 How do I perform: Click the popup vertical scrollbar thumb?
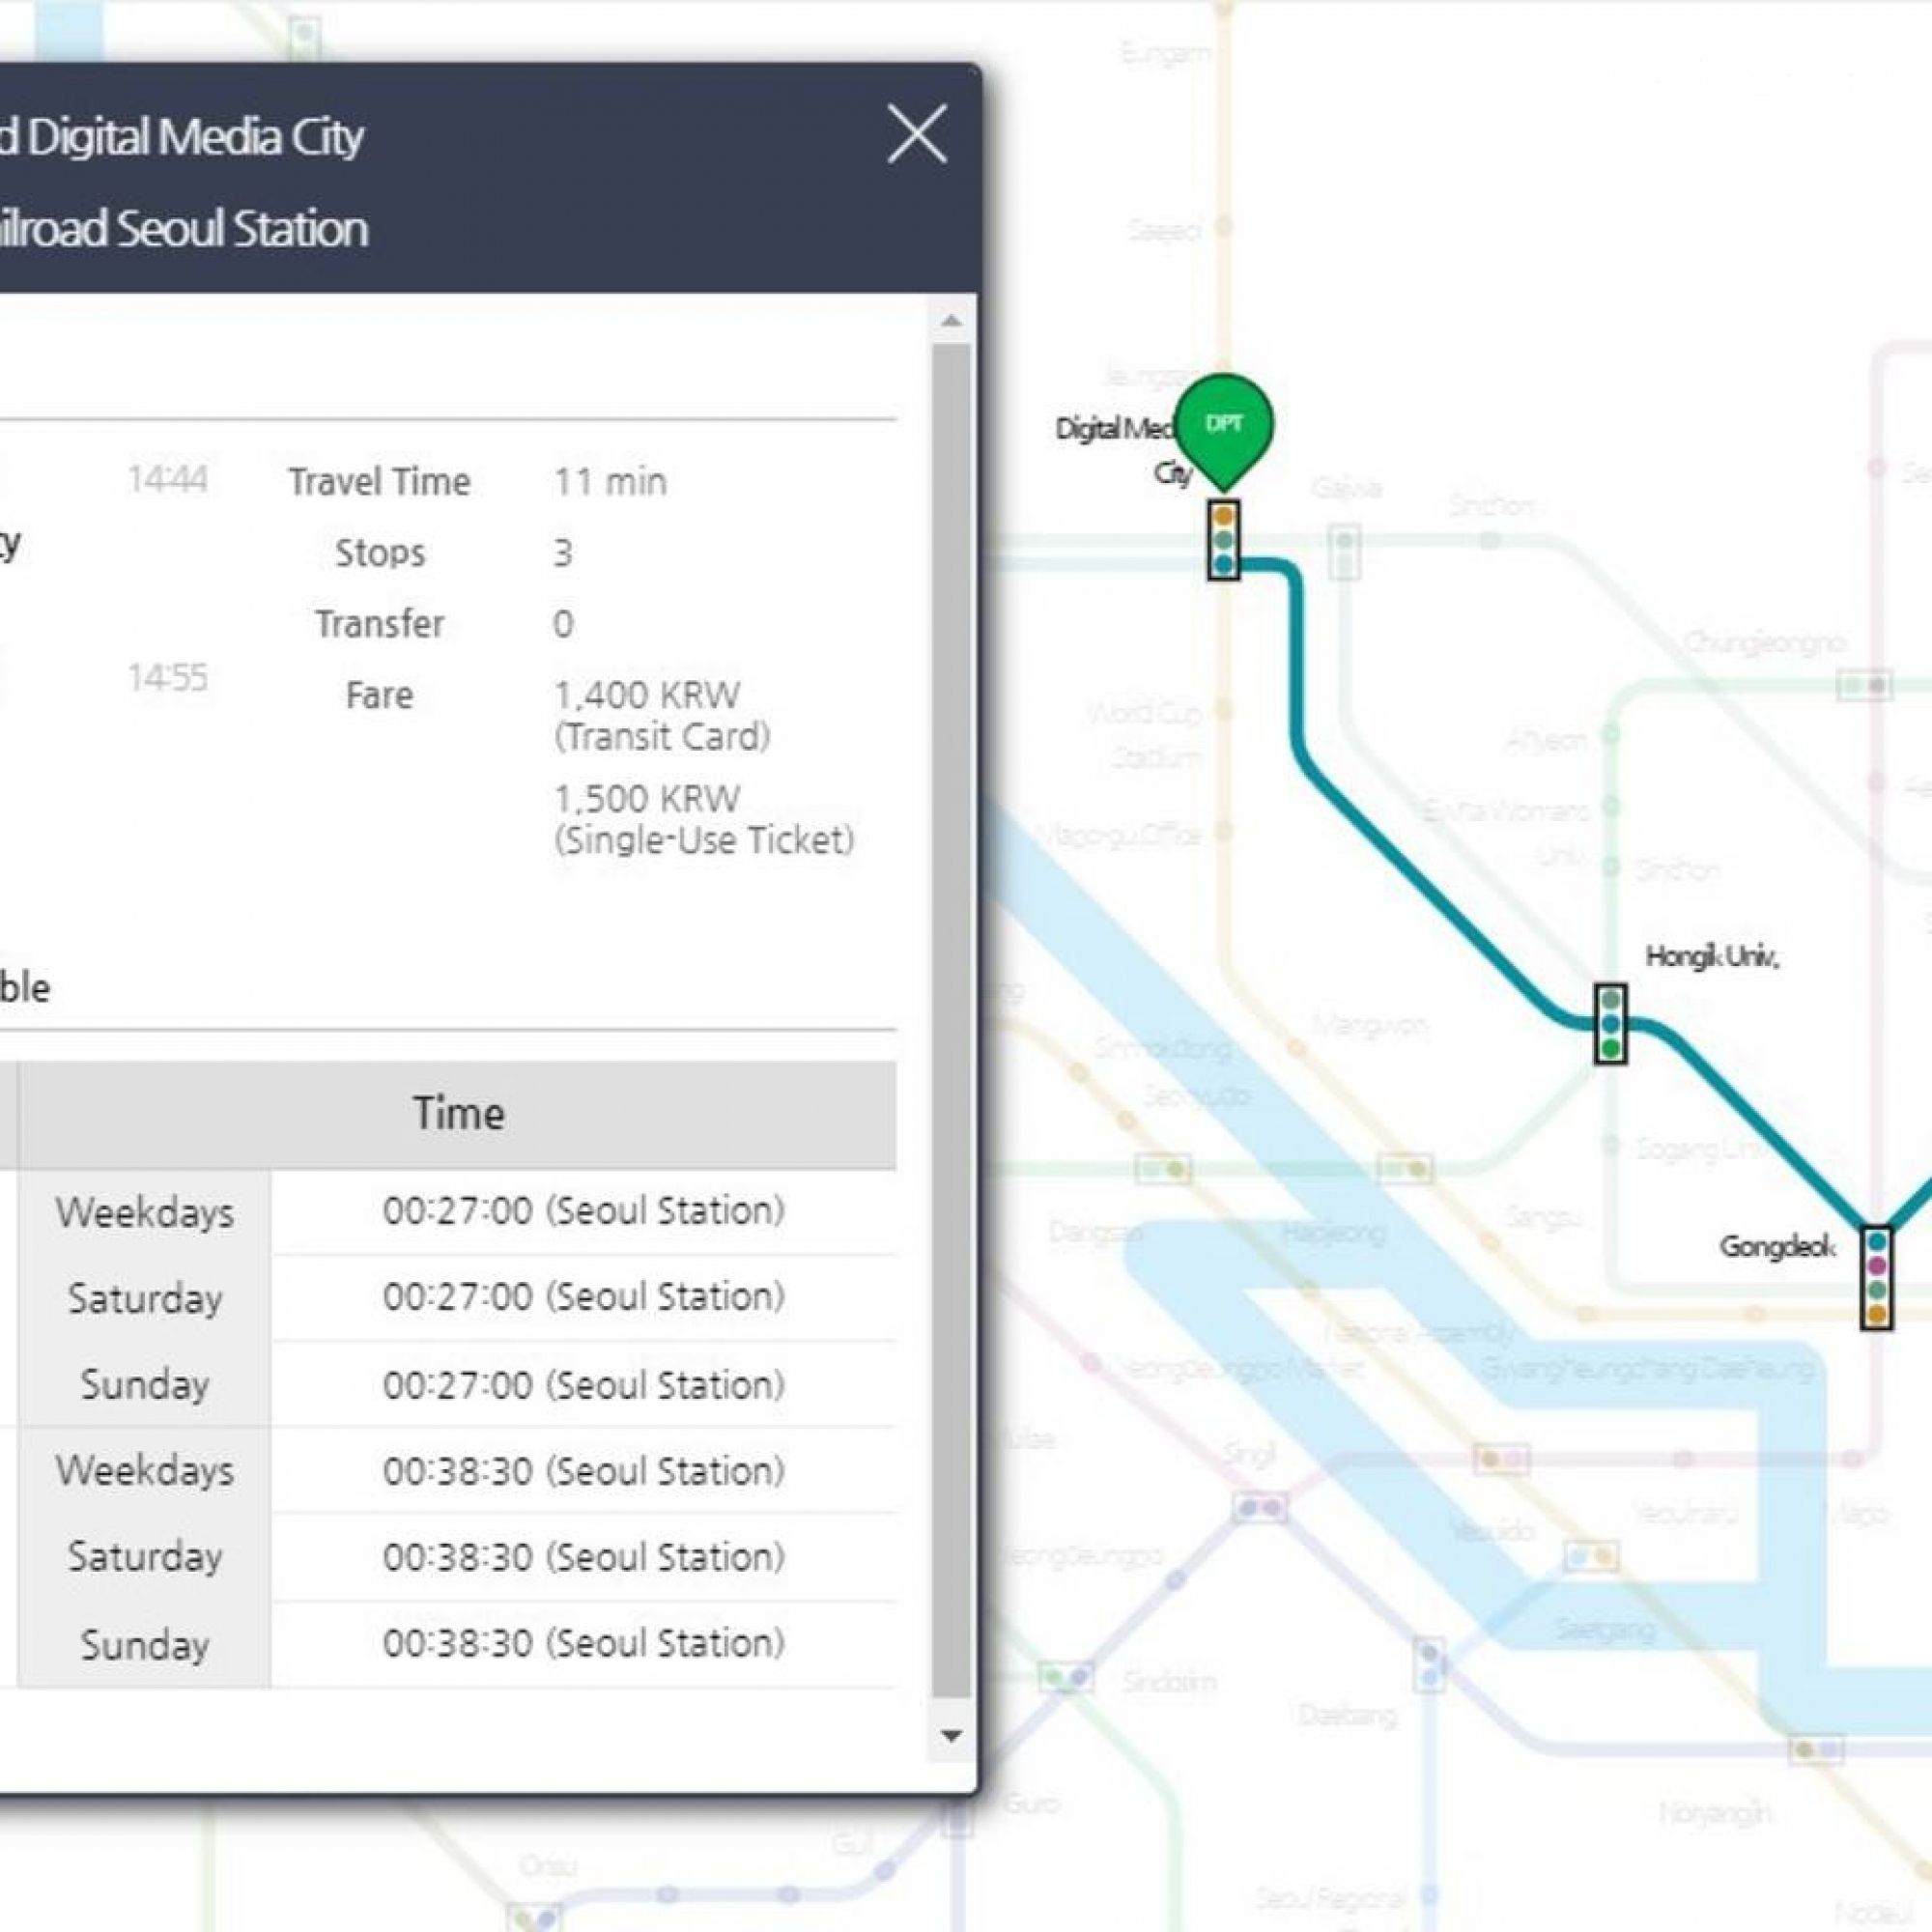pyautogui.click(x=952, y=1020)
